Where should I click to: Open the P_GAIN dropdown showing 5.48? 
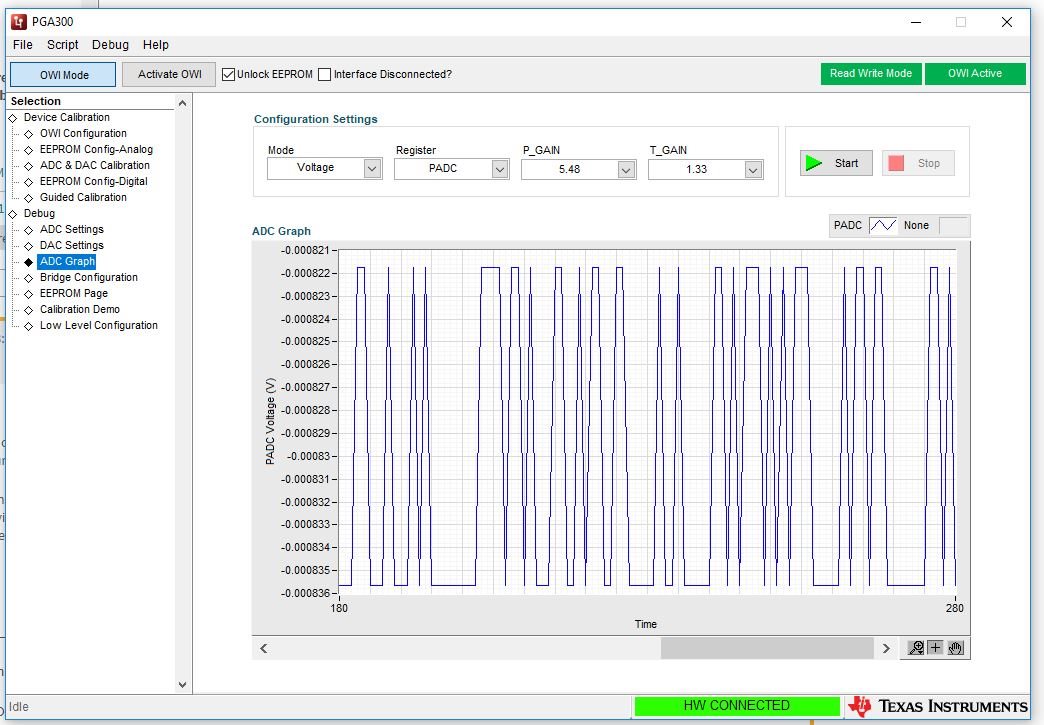click(626, 170)
